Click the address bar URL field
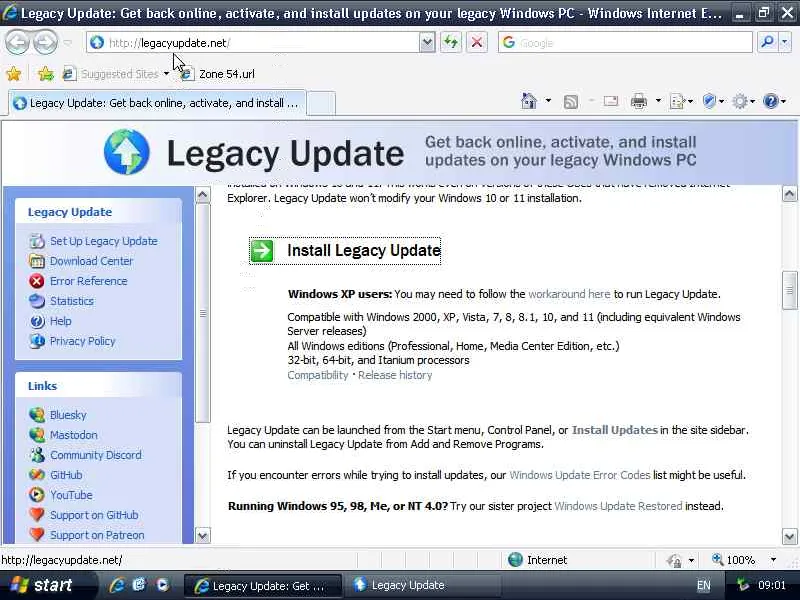Viewport: 800px width, 600px height. [254, 43]
